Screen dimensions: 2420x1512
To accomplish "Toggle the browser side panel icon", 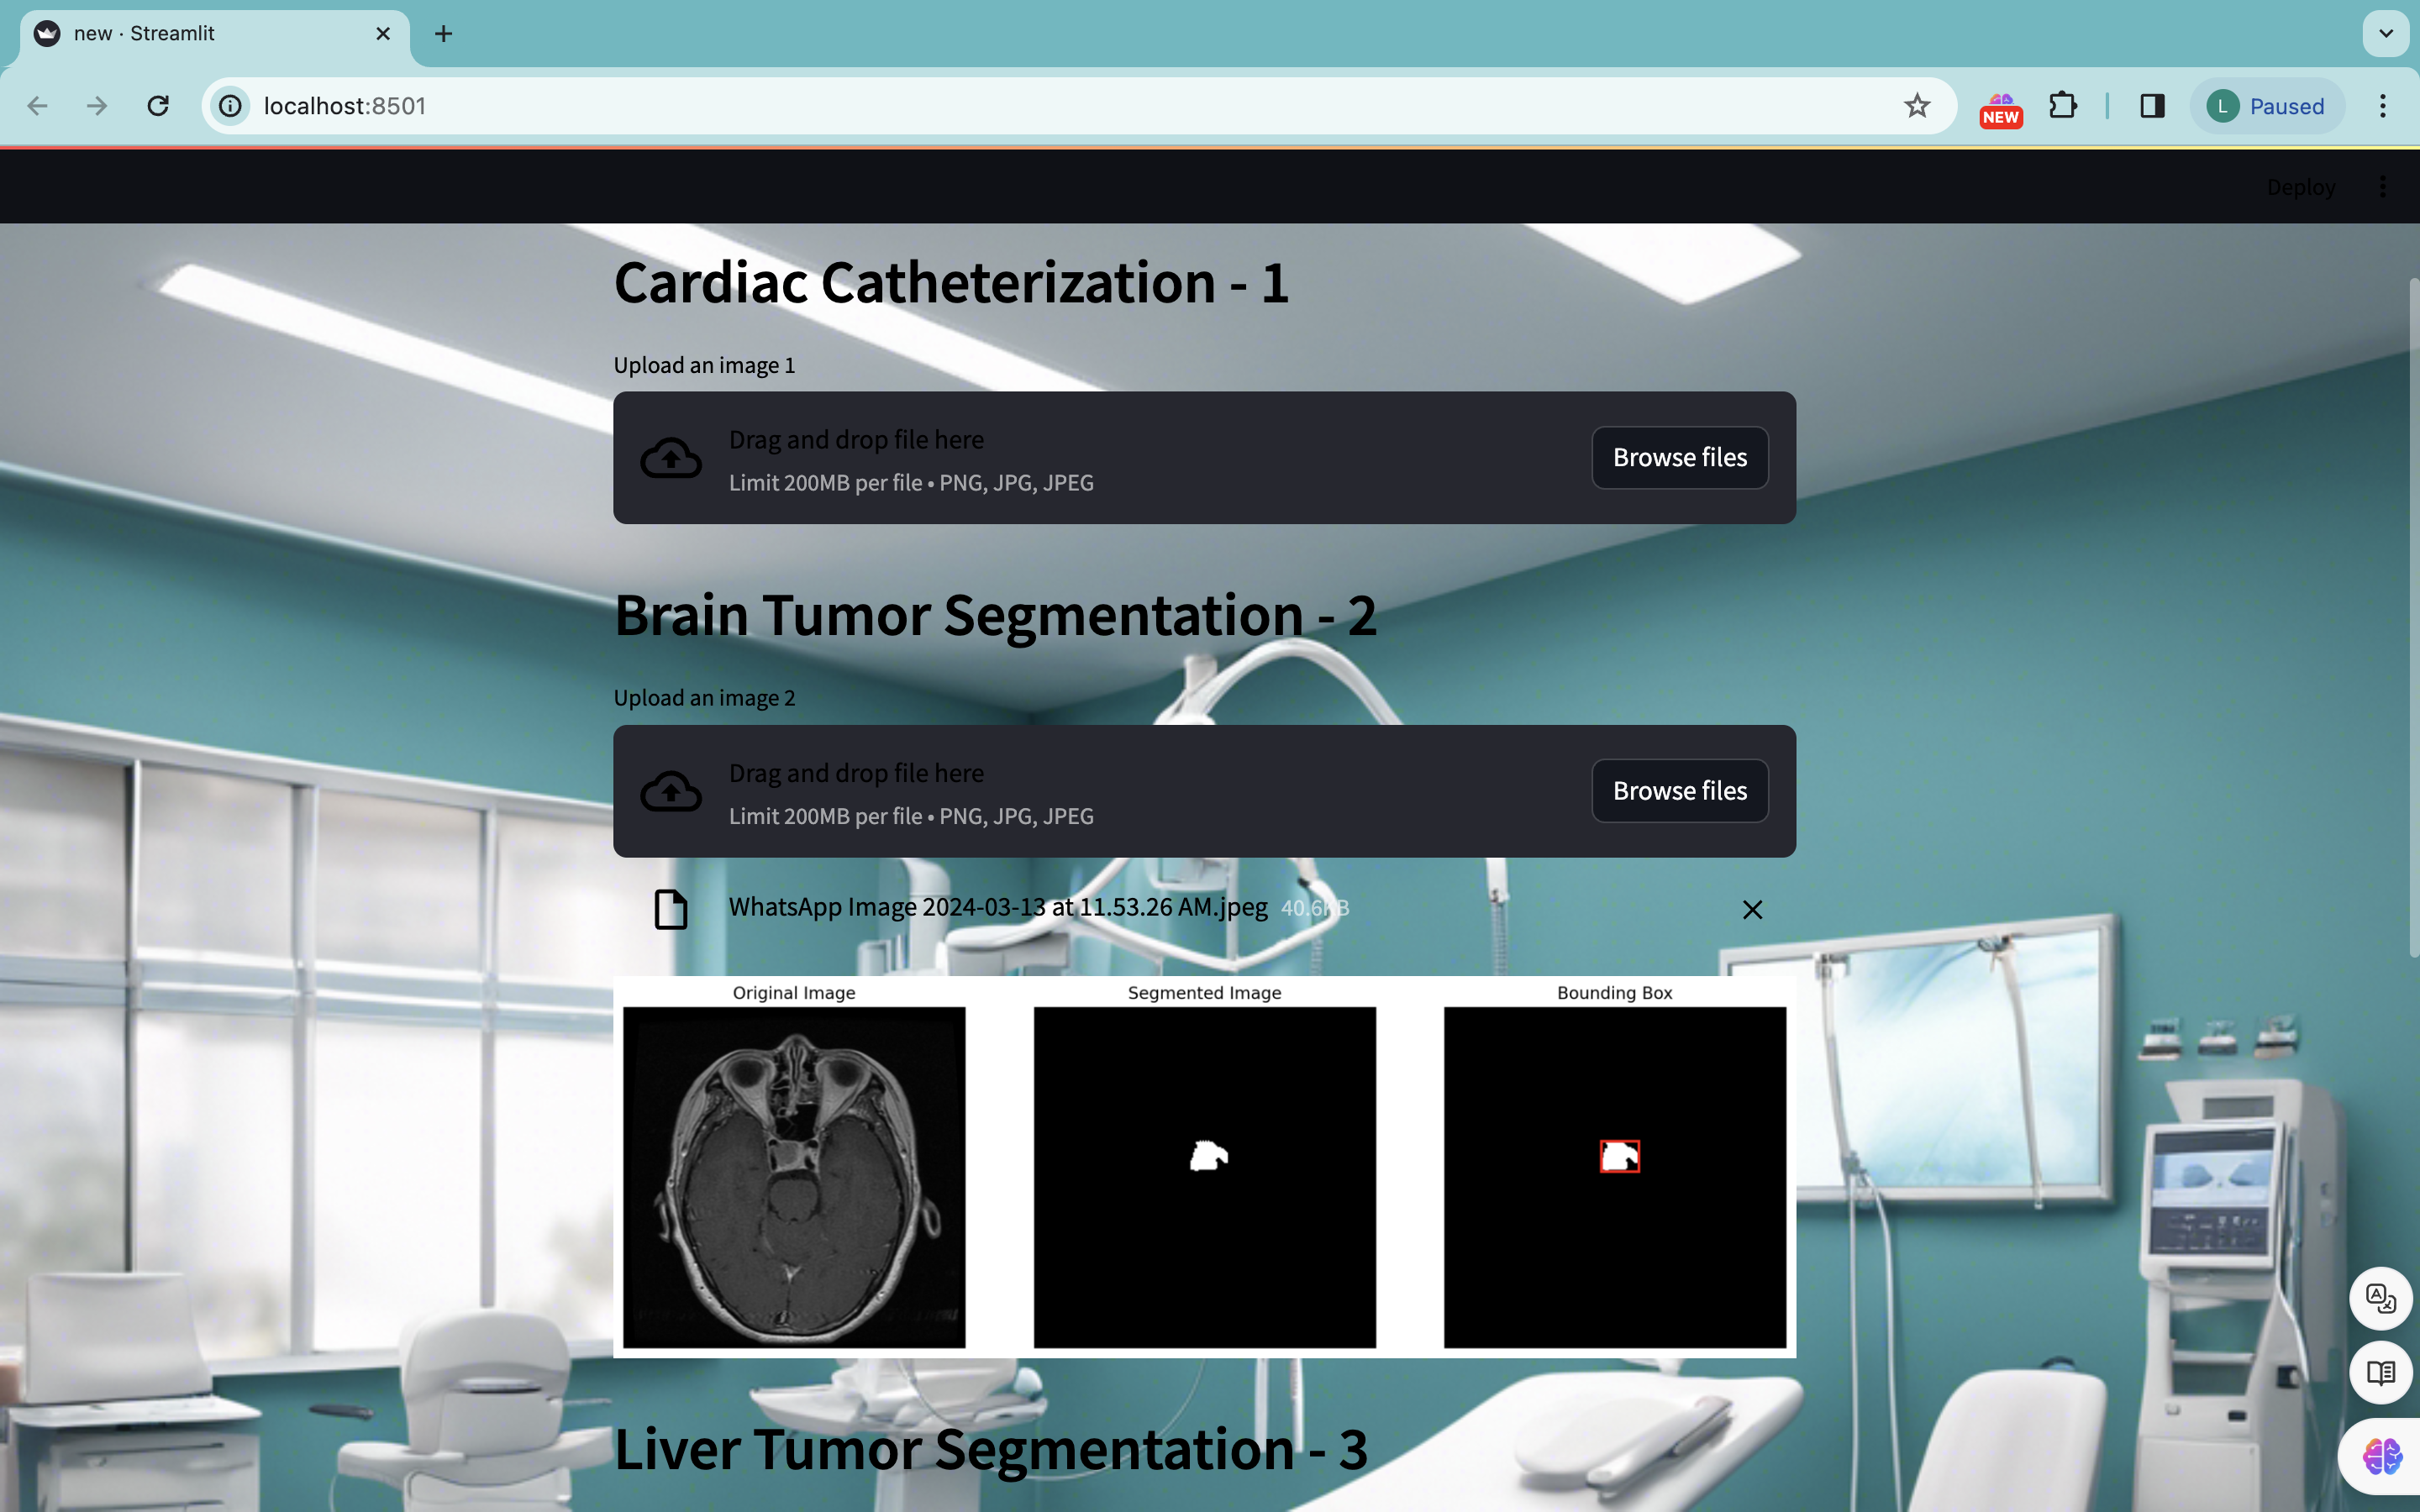I will (2152, 106).
